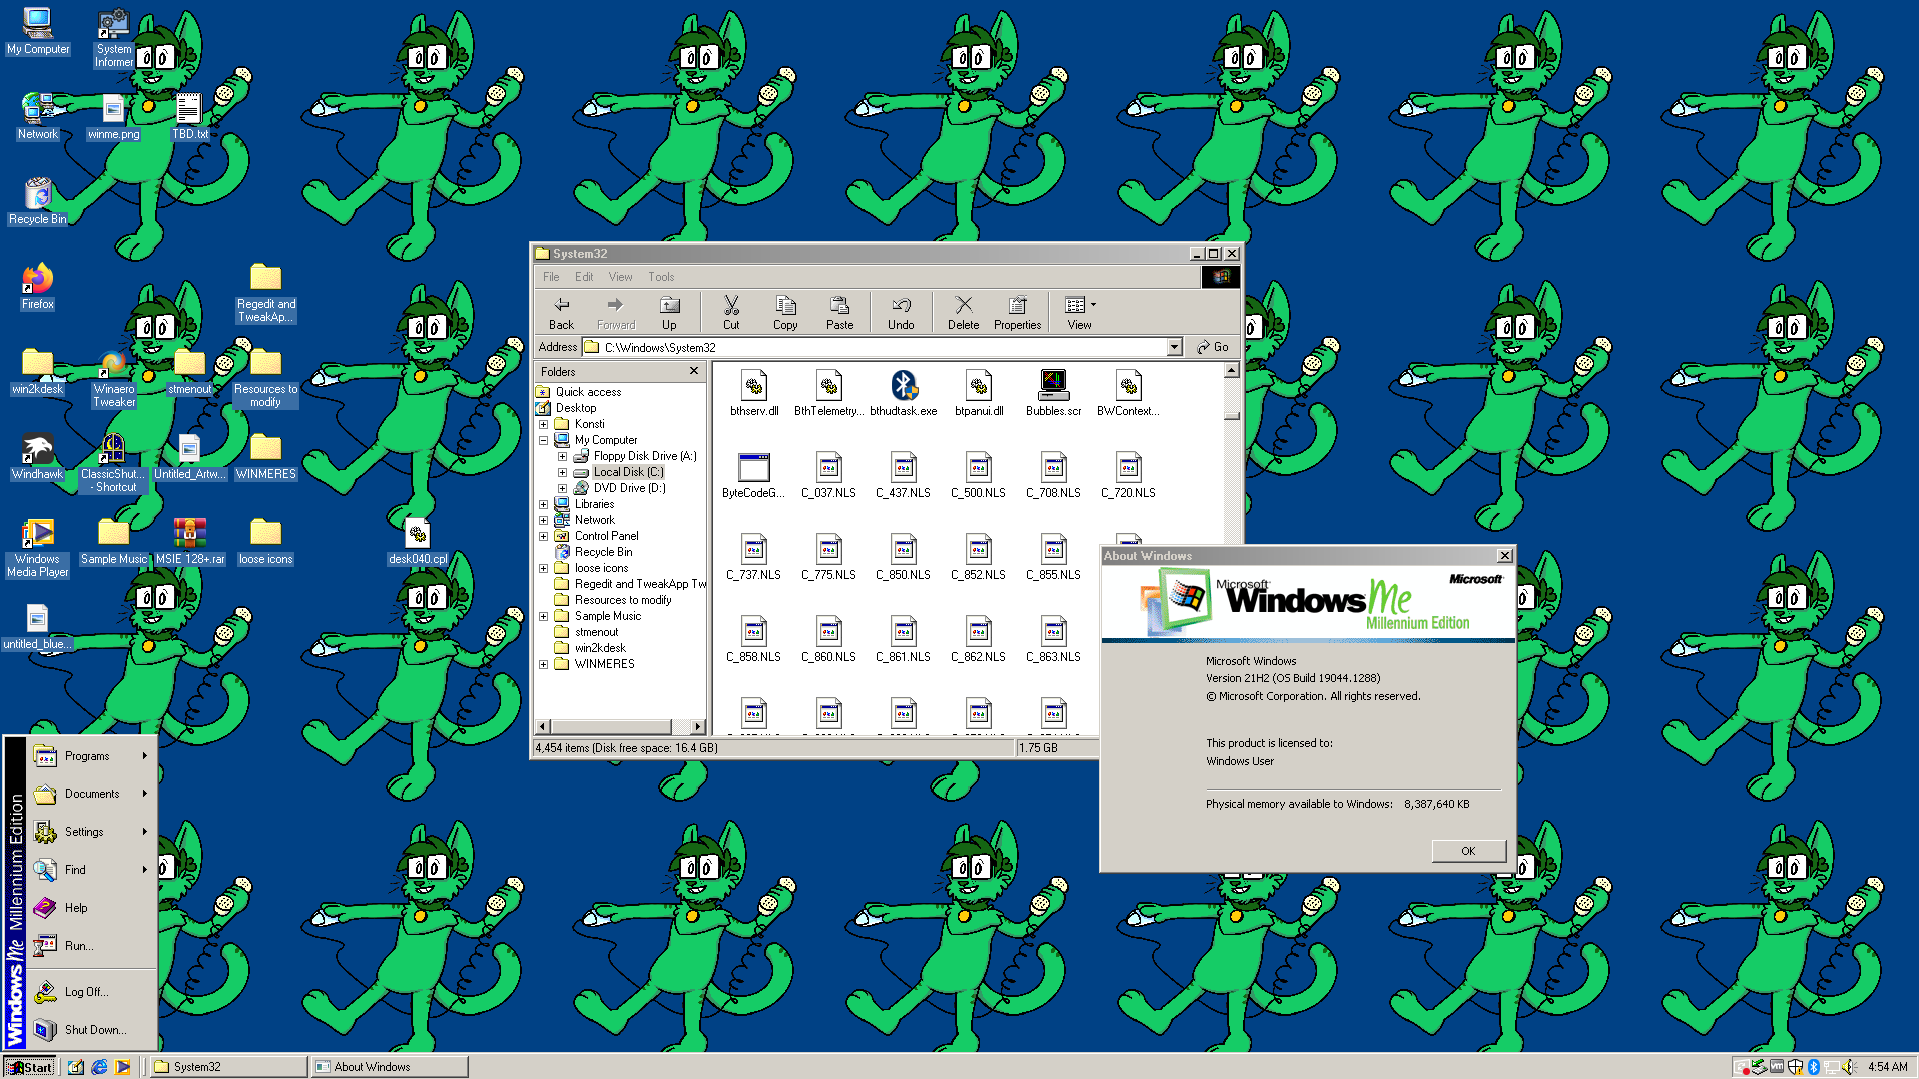
Task: Expand the Libraries tree node
Action: tap(544, 504)
